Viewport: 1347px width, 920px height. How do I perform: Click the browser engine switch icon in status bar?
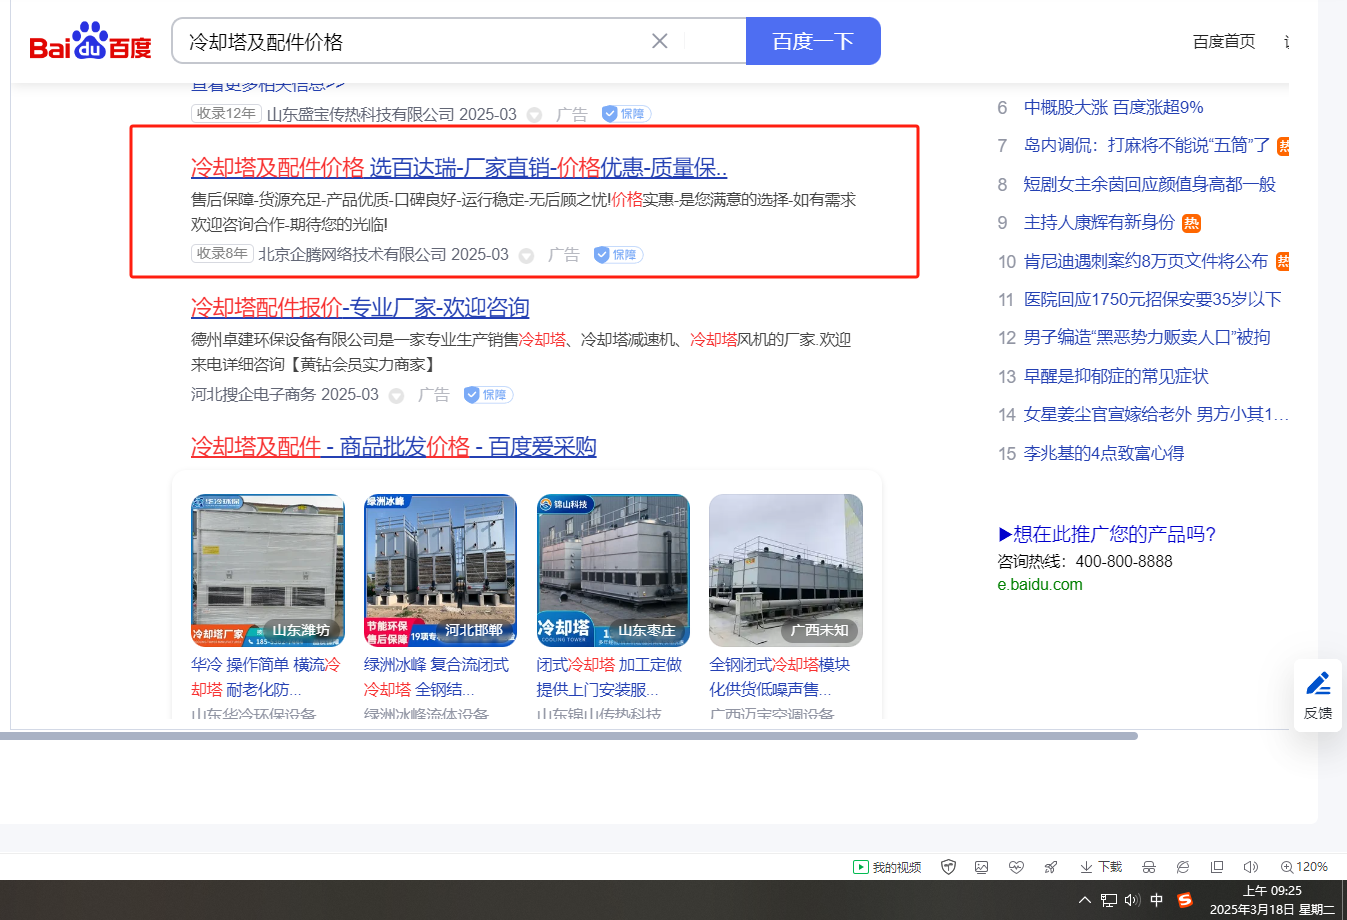(1183, 867)
